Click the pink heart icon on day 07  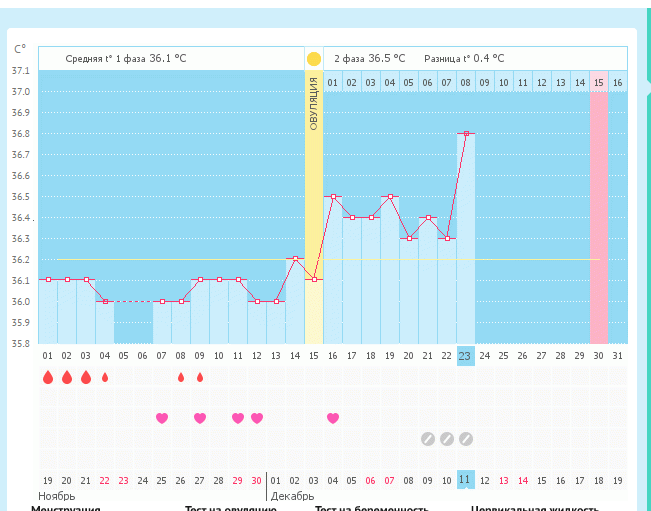161,418
